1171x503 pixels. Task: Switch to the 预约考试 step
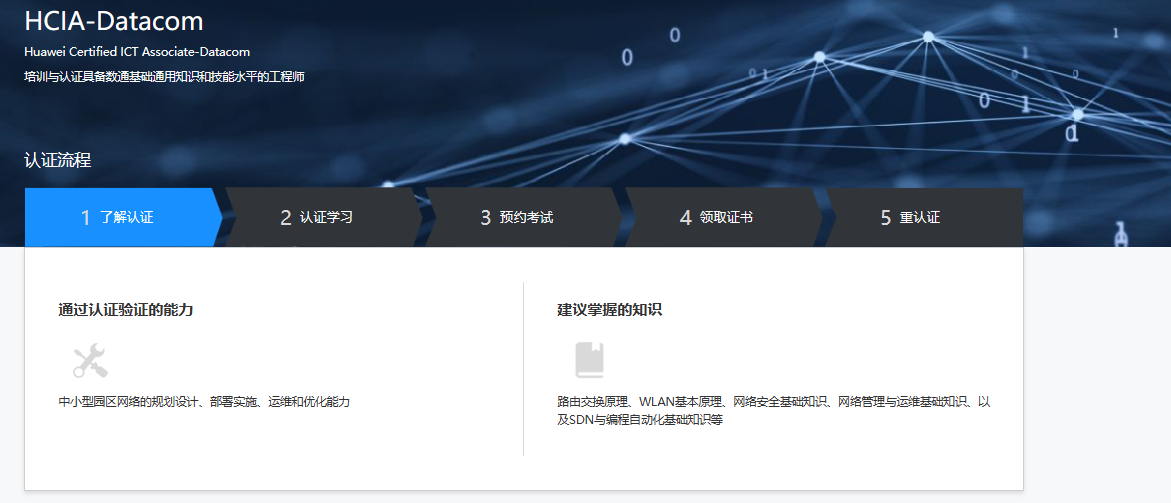524,217
